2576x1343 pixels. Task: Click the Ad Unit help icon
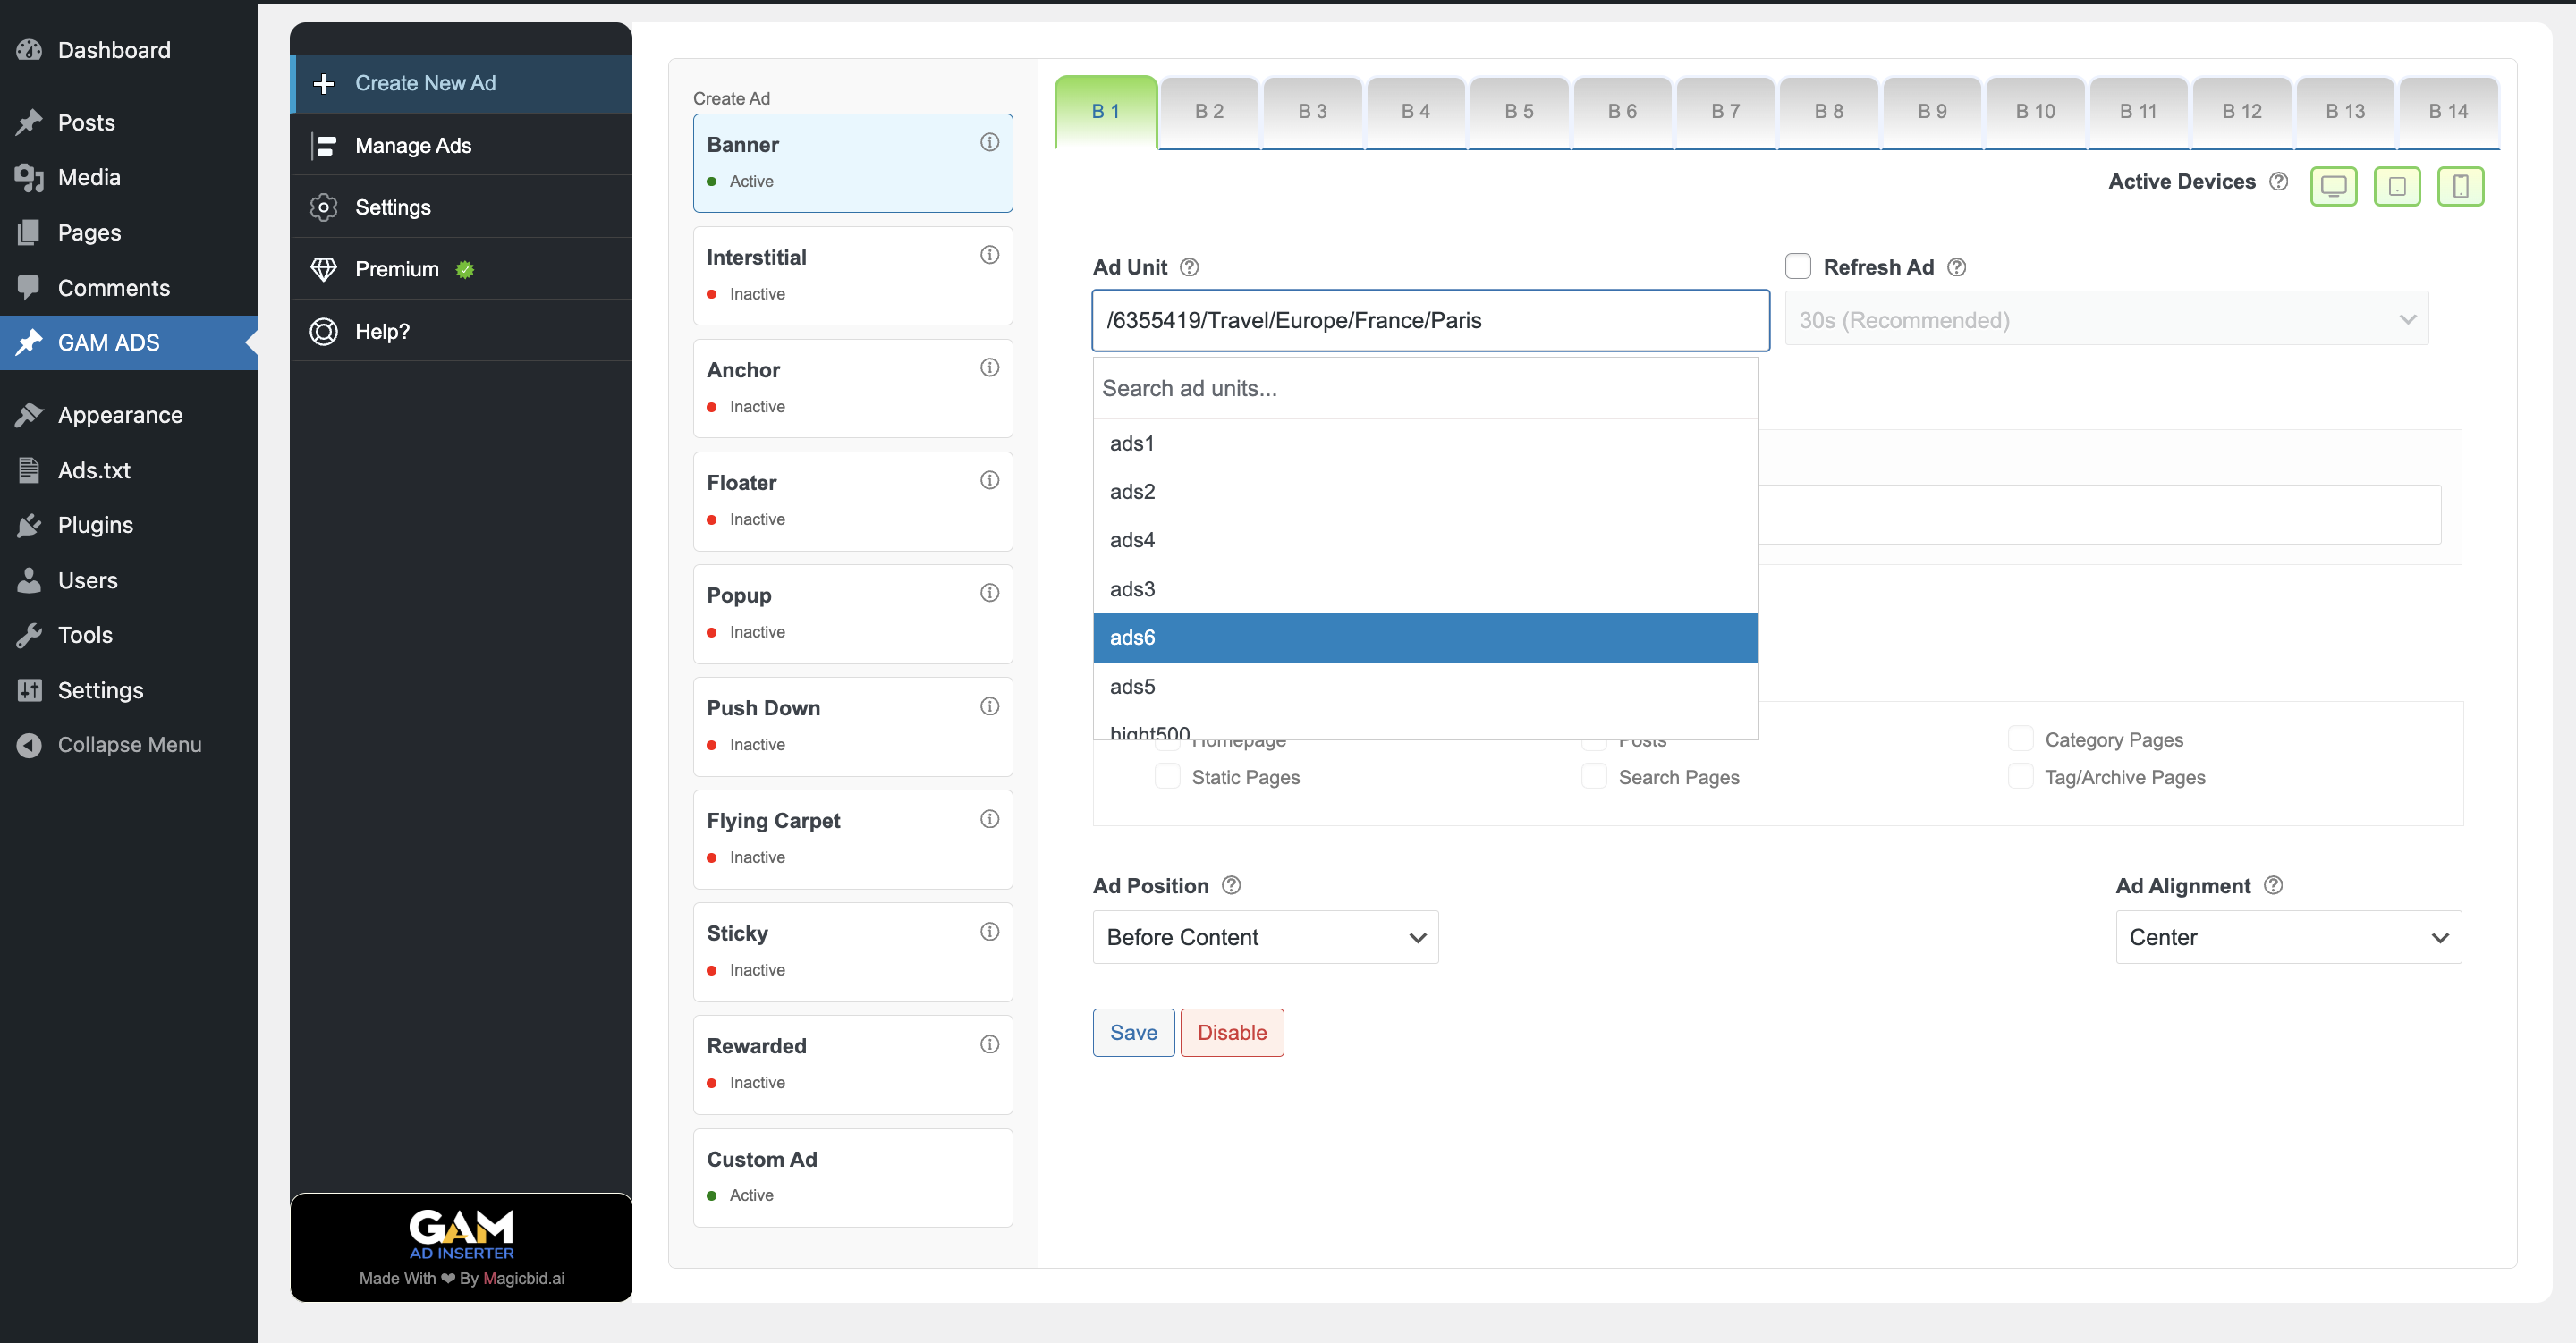(1189, 267)
